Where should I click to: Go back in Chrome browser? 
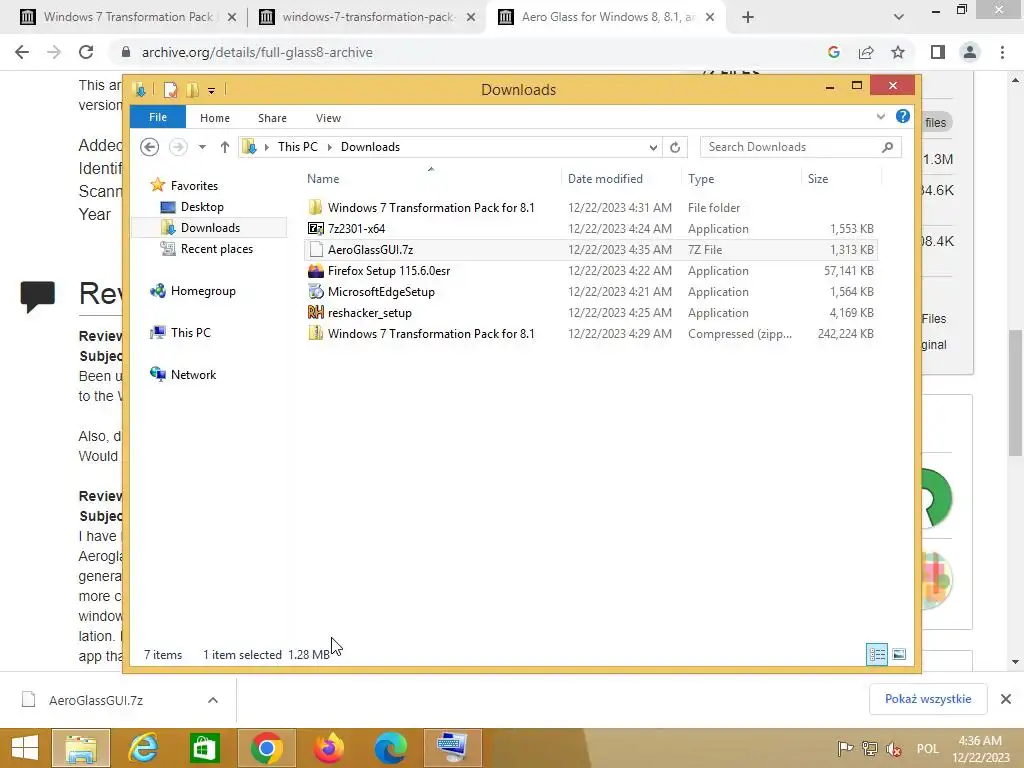[x=22, y=52]
